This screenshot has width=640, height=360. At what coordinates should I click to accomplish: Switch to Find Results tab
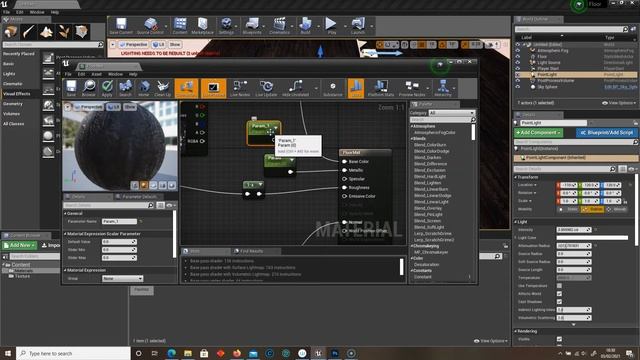(251, 251)
